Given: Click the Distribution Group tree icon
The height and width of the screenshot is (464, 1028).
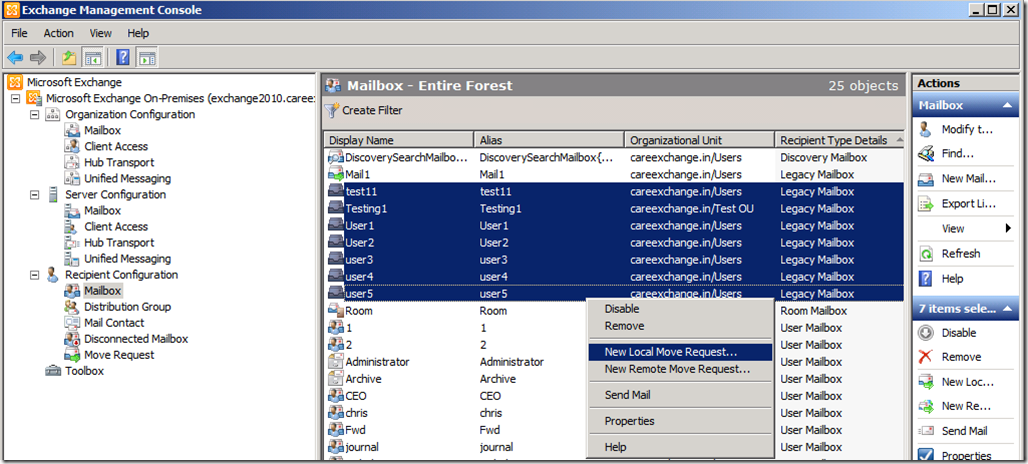Looking at the screenshot, I should [x=72, y=307].
